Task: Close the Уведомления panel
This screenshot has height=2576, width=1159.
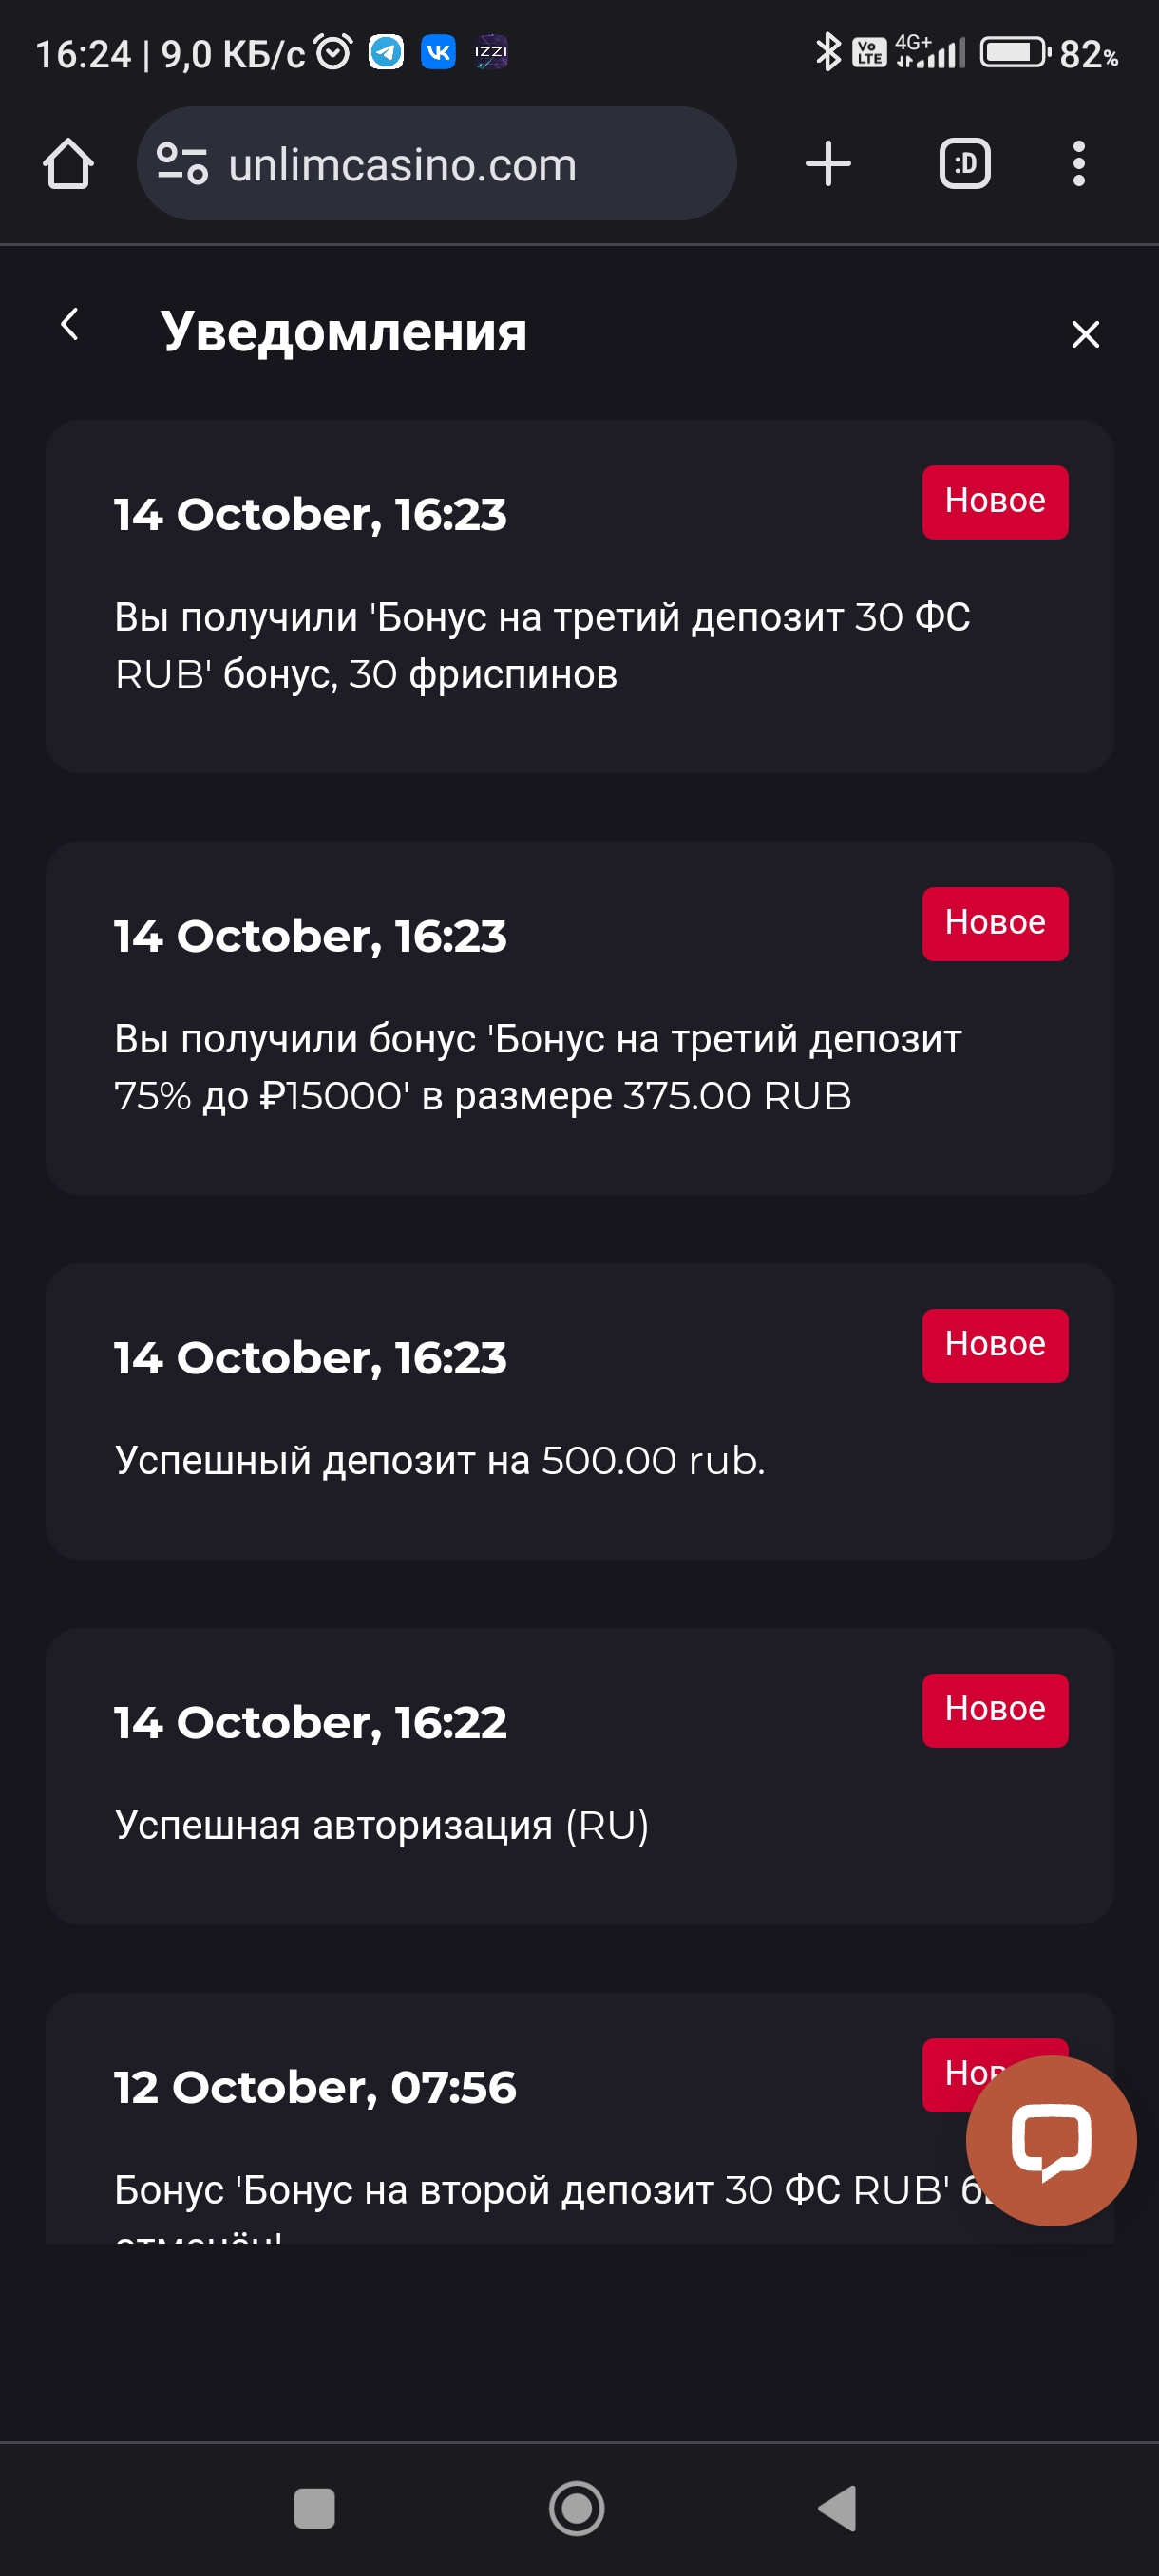Action: click(x=1085, y=334)
